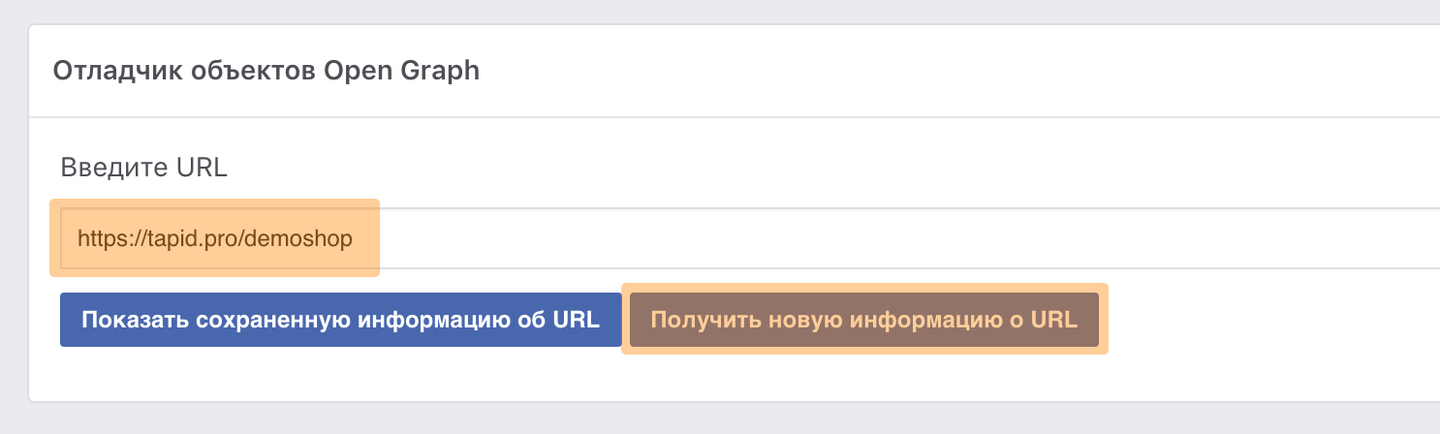Click "demoshop" at end of entered URL

click(x=306, y=240)
